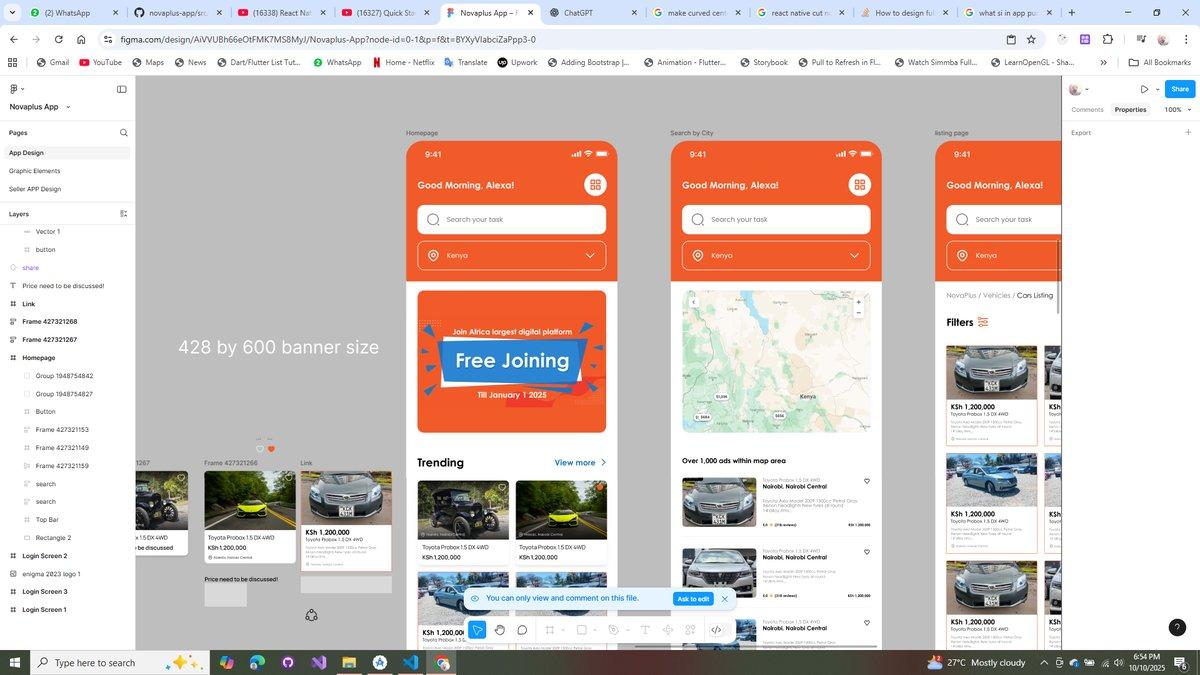This screenshot has width=1200, height=675.
Task: Select the Move tool in bottom toolbar
Action: click(478, 630)
